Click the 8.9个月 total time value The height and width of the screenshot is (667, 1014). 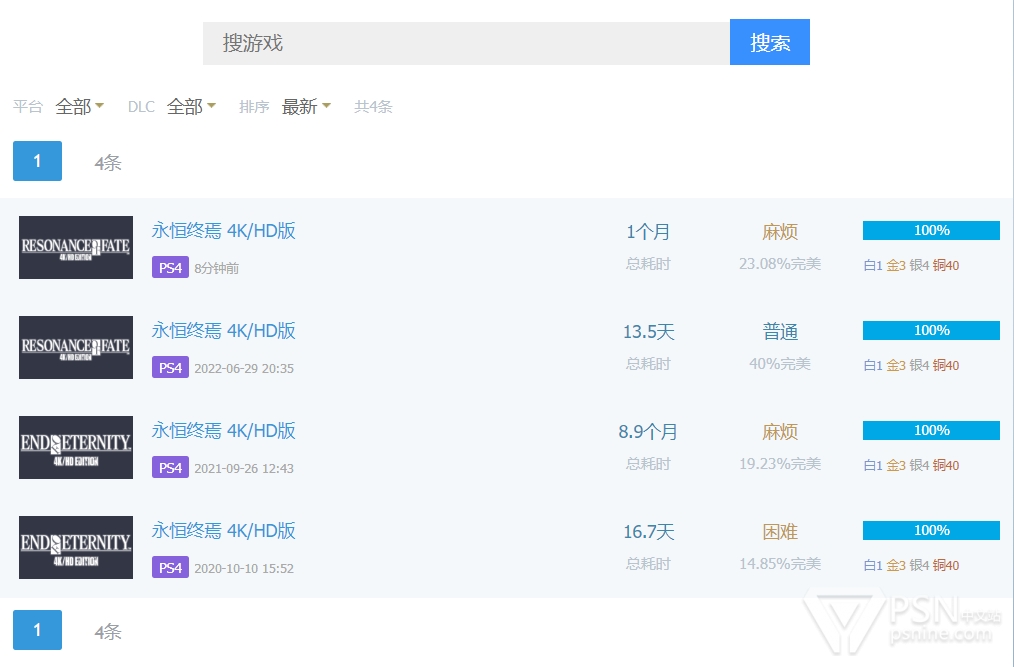(648, 432)
